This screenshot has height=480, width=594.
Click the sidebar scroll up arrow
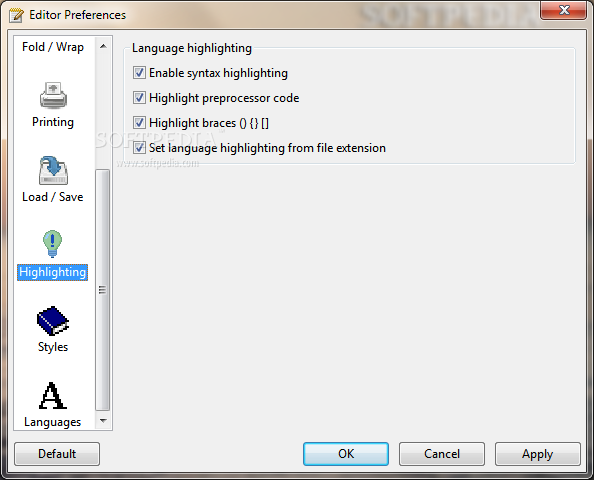(x=103, y=46)
